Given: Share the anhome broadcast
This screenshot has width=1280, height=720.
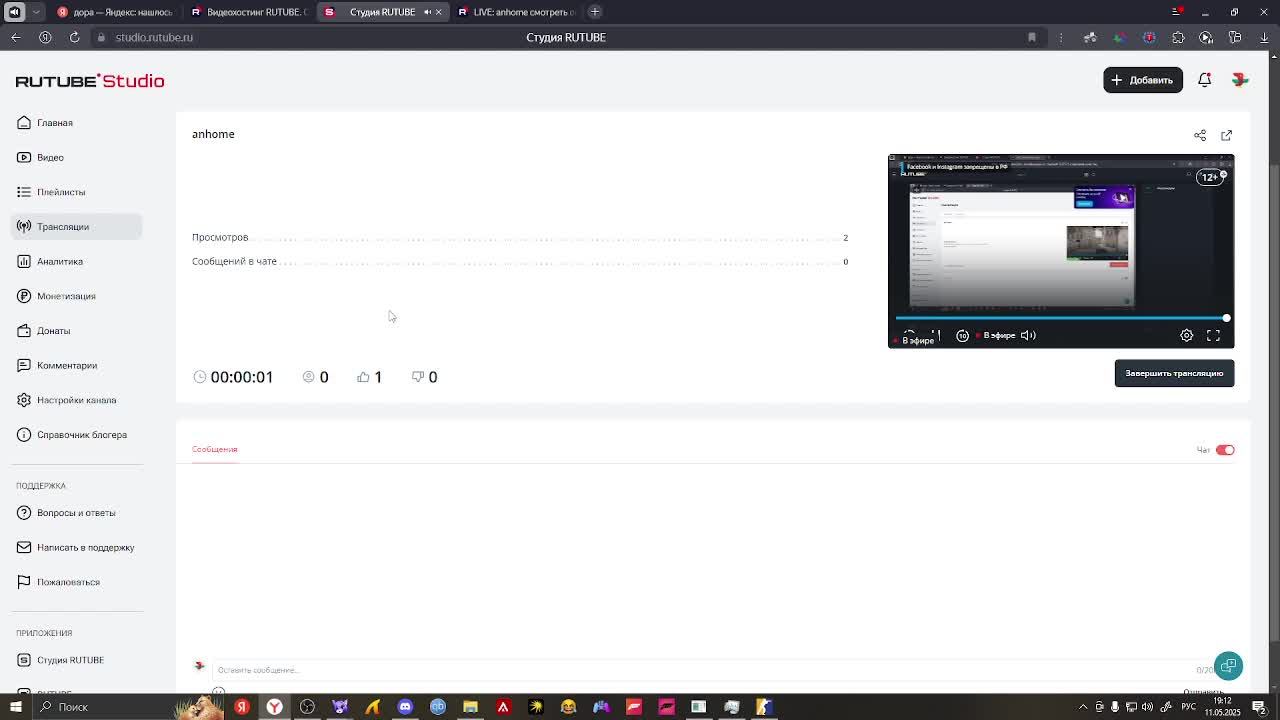Looking at the screenshot, I should [x=1200, y=135].
